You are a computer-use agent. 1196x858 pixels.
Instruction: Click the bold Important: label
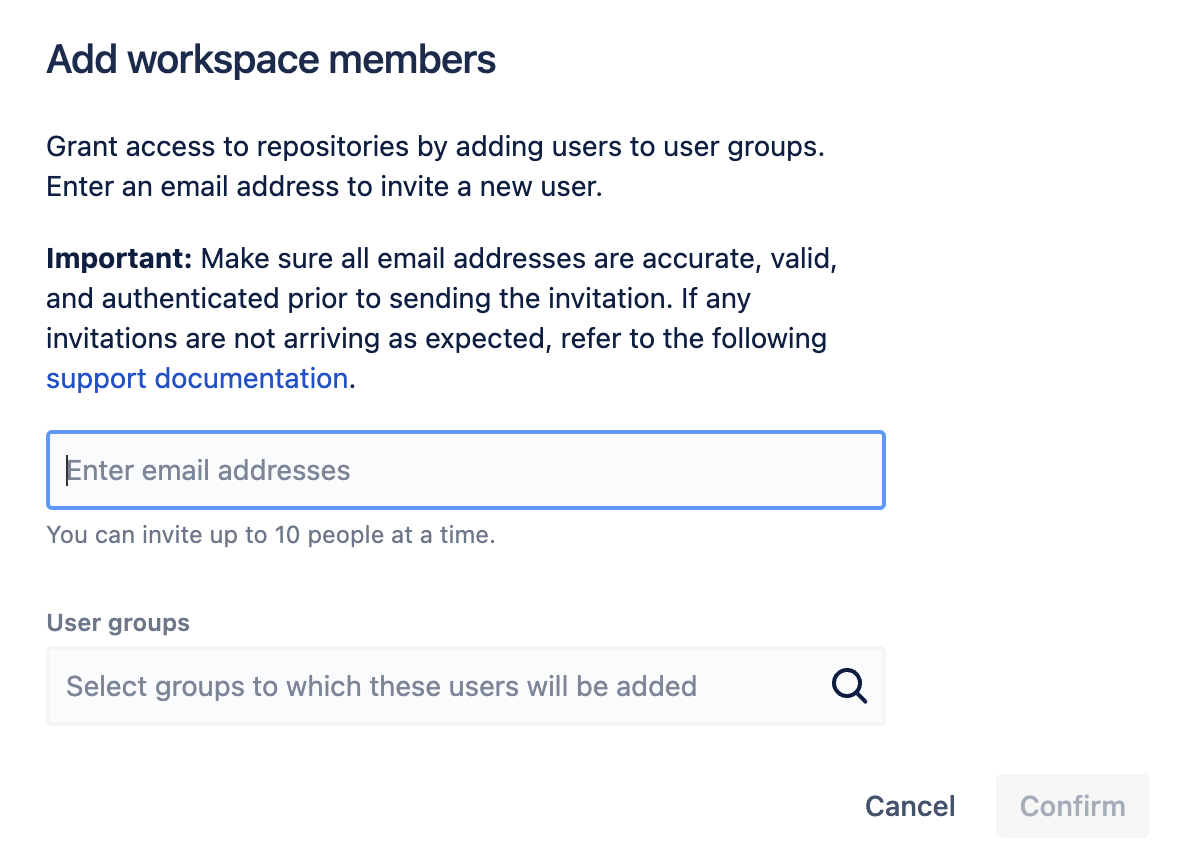point(119,259)
